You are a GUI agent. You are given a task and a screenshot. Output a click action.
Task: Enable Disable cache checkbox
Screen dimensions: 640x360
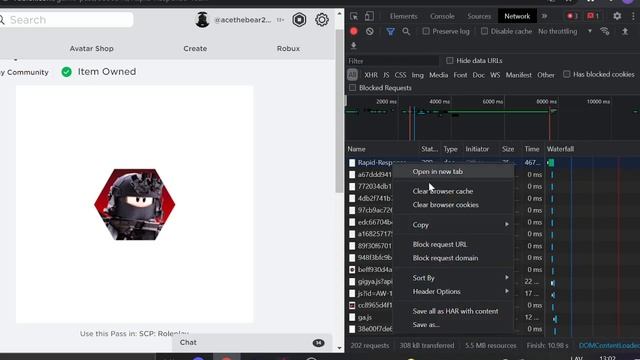(x=484, y=31)
